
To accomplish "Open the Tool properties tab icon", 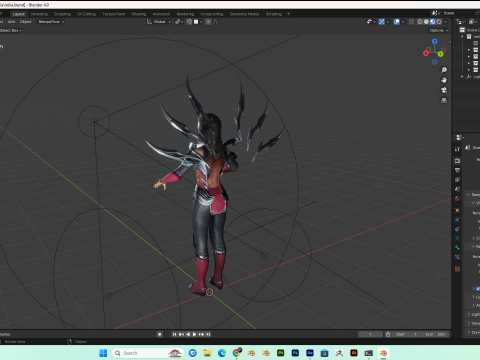I will pyautogui.click(x=457, y=149).
